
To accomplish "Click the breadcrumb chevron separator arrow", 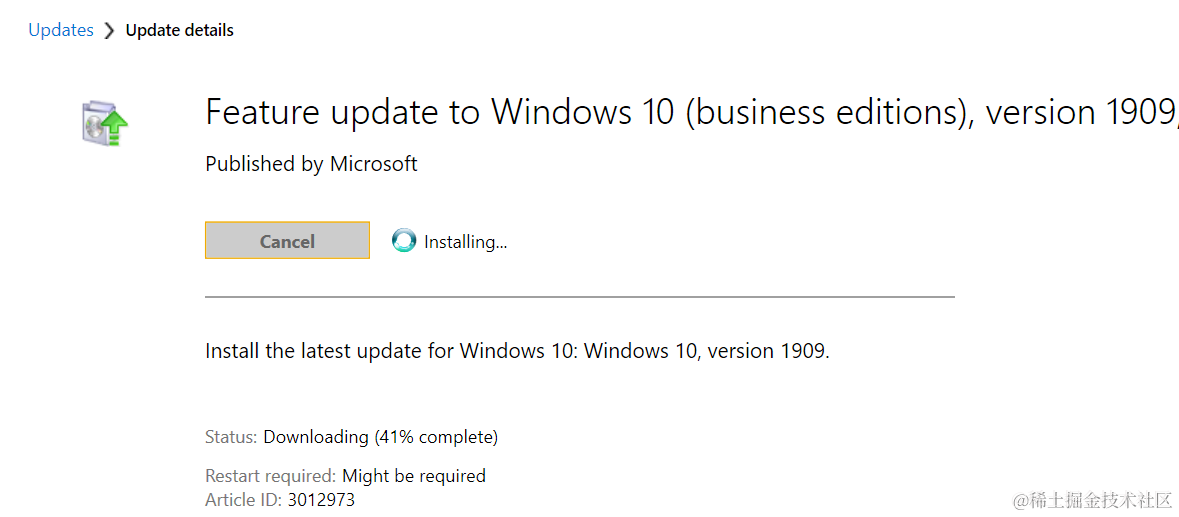I will (109, 31).
